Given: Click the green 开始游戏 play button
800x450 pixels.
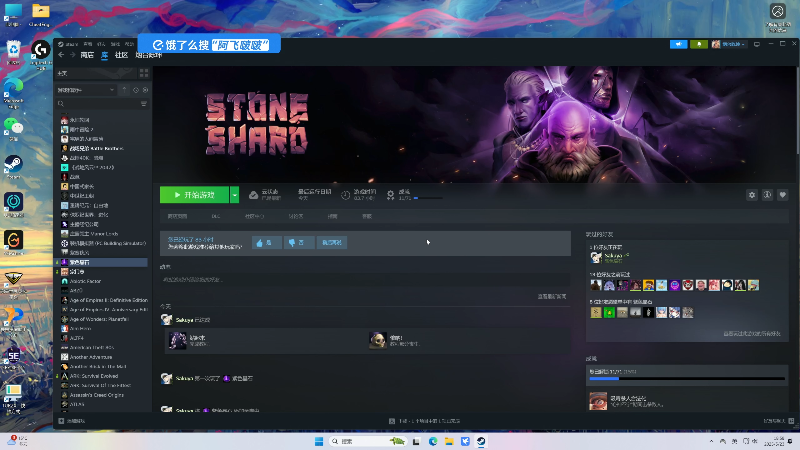Looking at the screenshot, I should coord(194,195).
